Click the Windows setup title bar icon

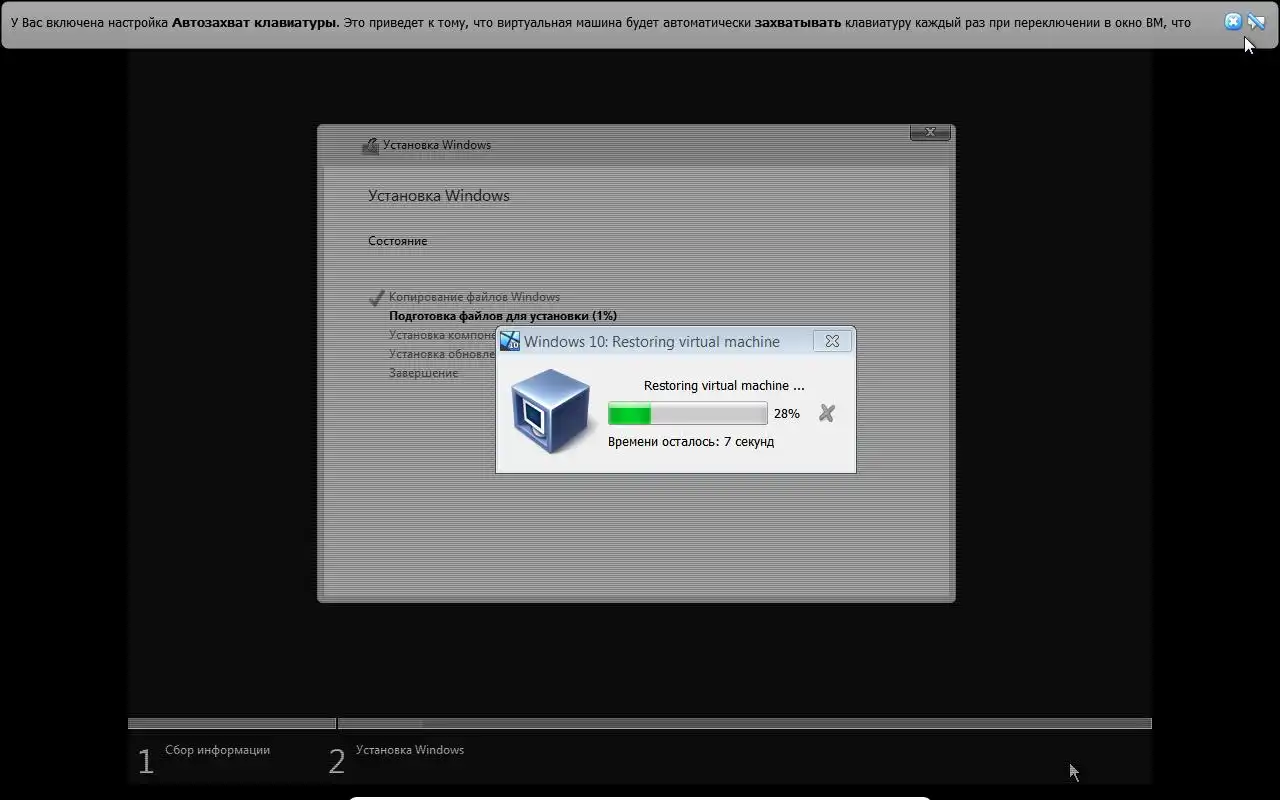click(370, 145)
